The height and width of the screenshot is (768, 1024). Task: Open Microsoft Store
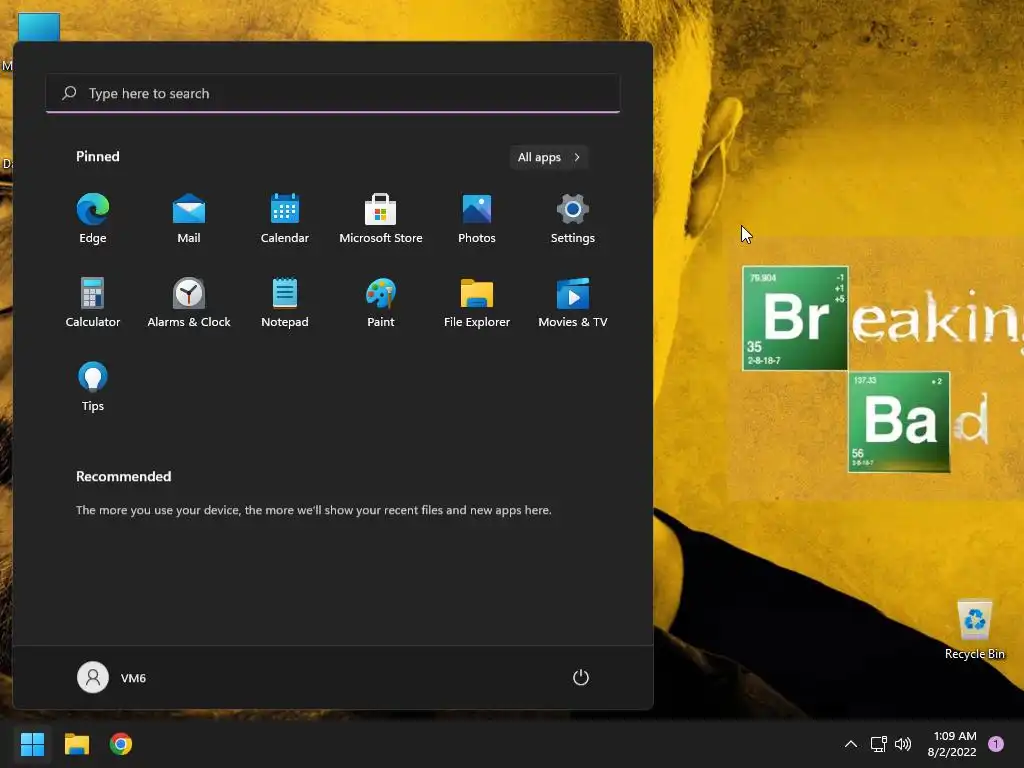(381, 219)
